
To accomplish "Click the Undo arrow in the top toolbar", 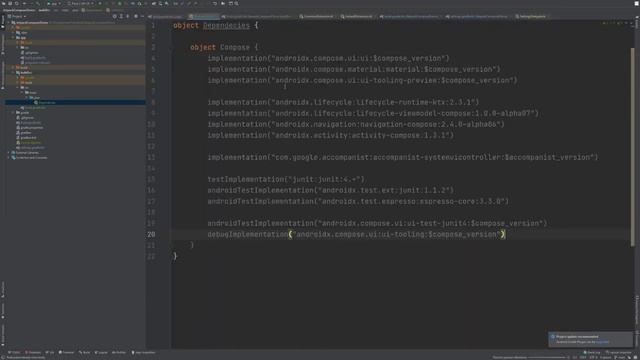I will [x=214, y=3].
